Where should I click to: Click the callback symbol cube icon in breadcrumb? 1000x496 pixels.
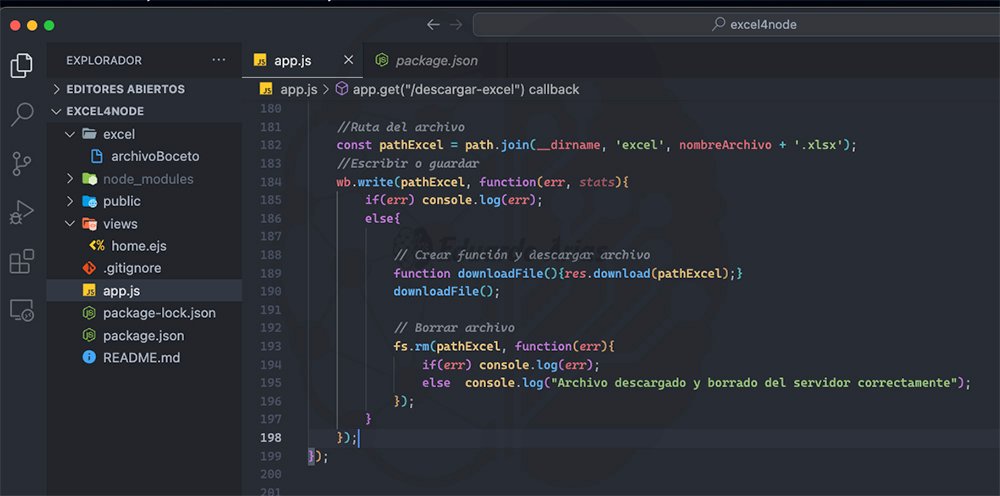342,89
